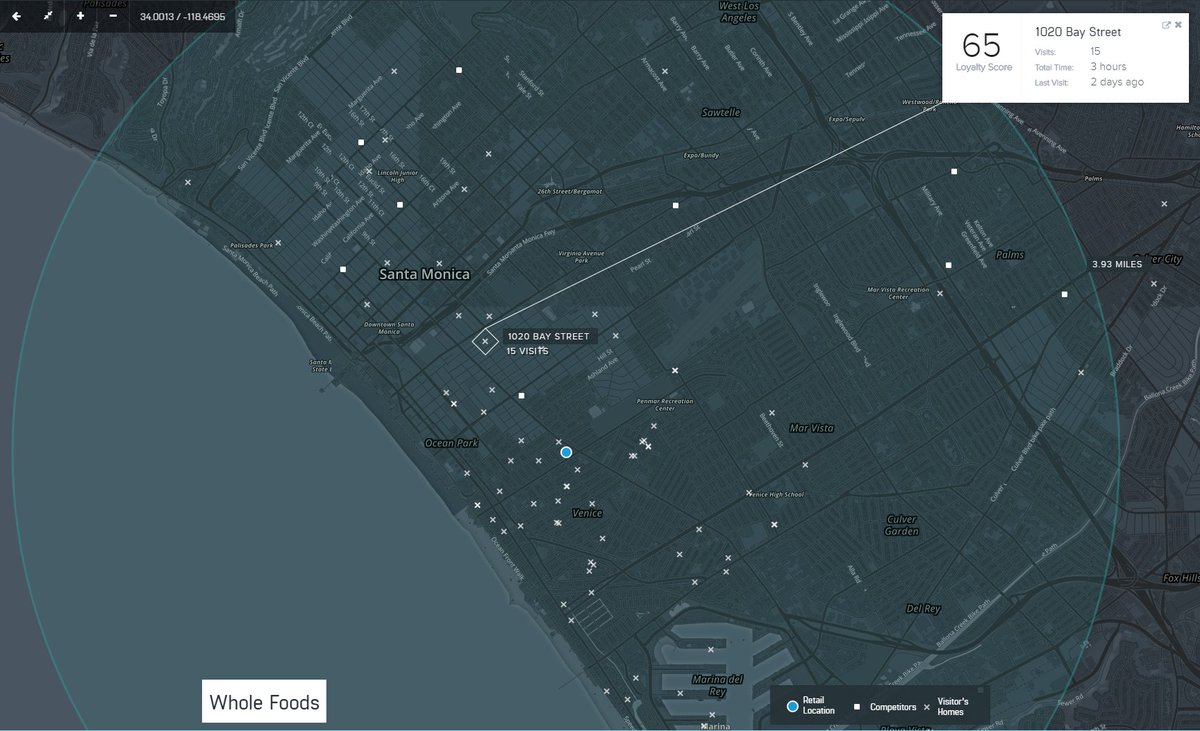Open 1020 Bay Street details in new window

tap(1167, 25)
